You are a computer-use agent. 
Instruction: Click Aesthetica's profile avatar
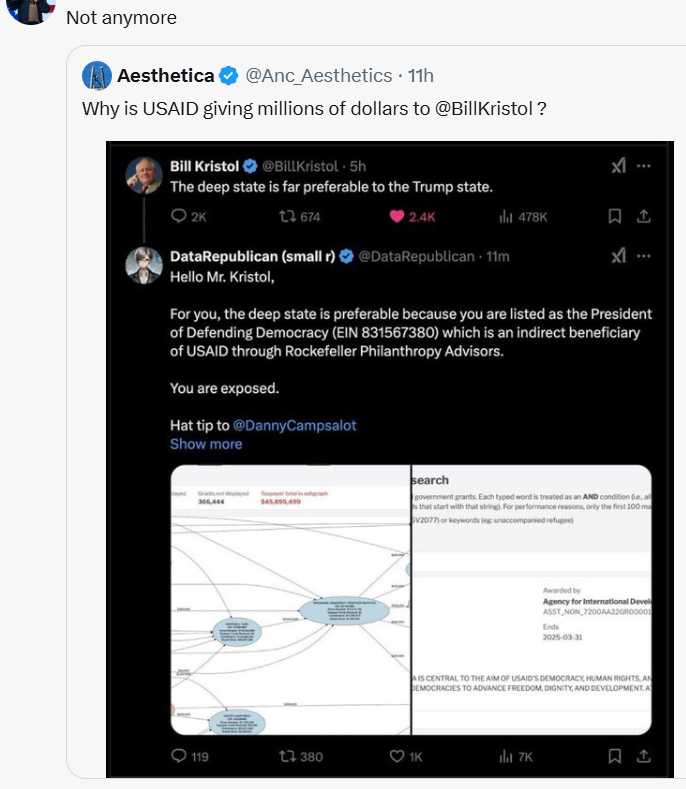97,76
